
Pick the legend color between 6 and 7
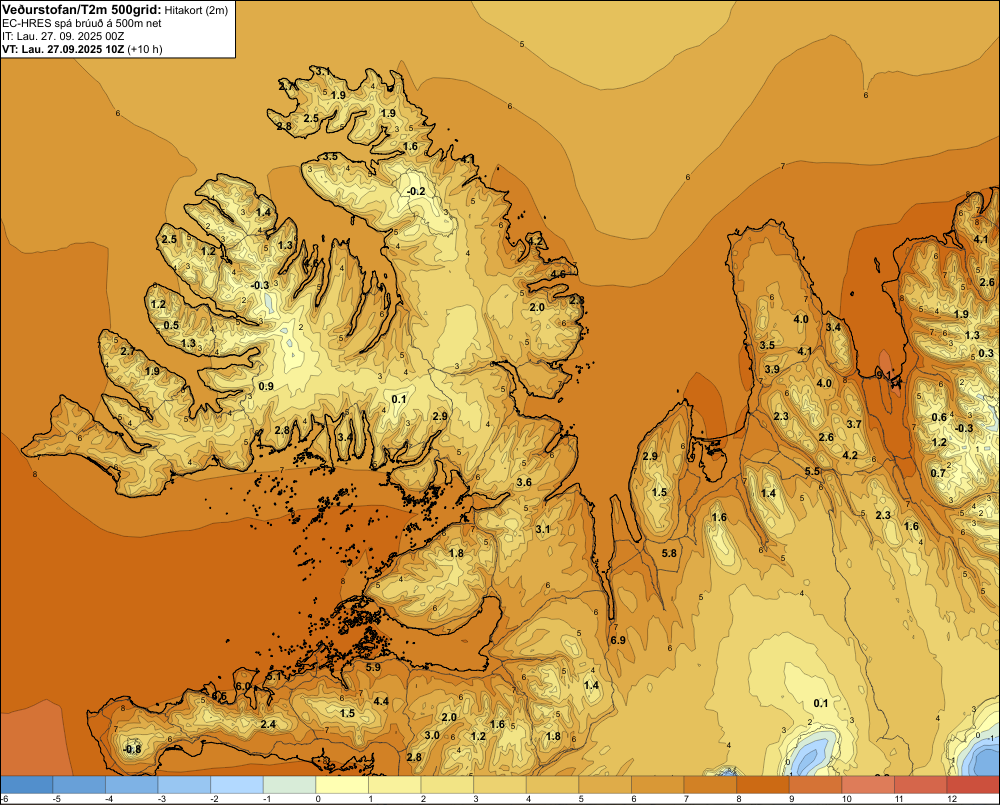[658, 785]
